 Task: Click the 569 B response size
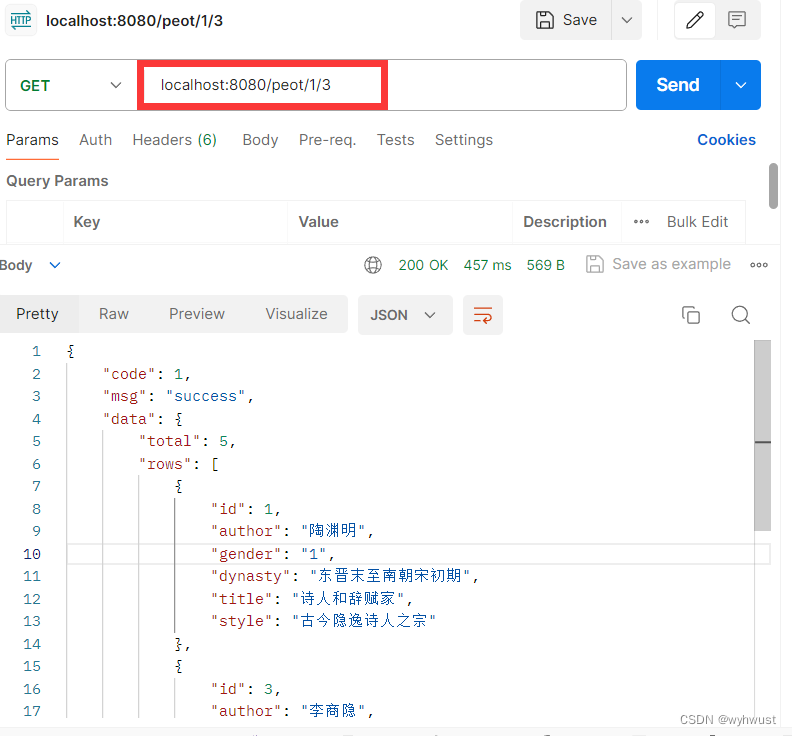pyautogui.click(x=546, y=265)
